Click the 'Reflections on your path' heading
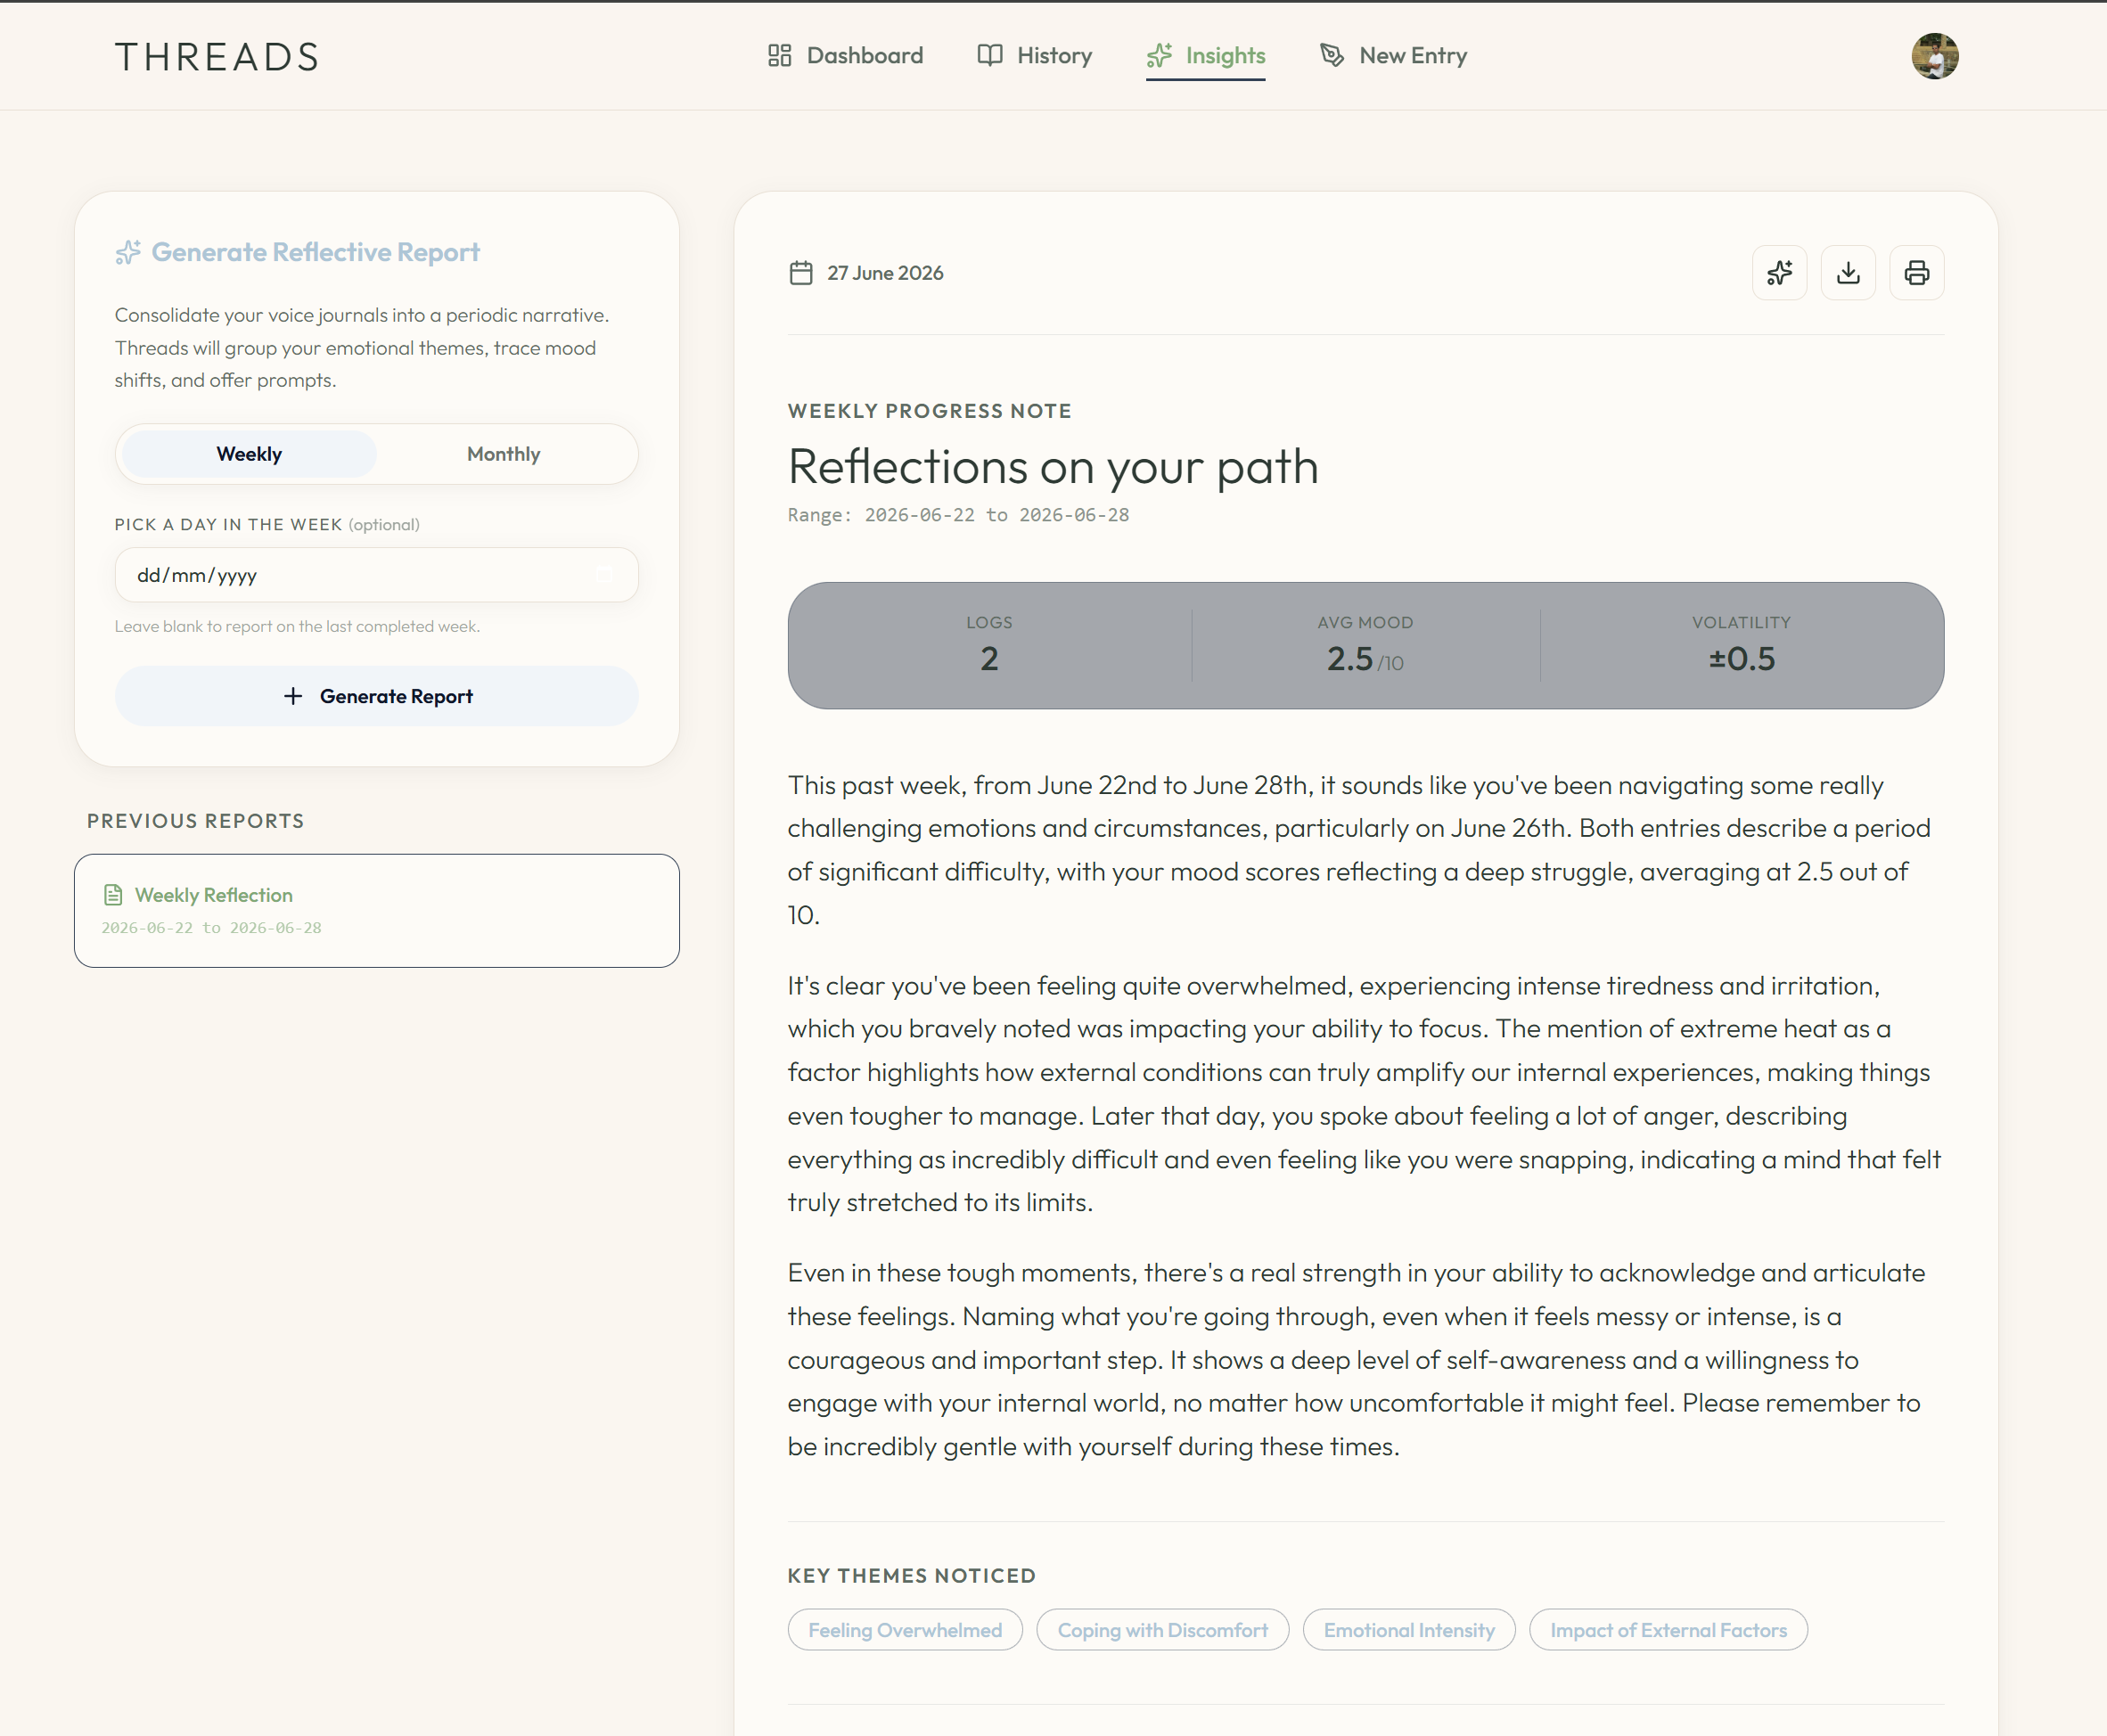This screenshot has width=2107, height=1736. tap(1053, 467)
